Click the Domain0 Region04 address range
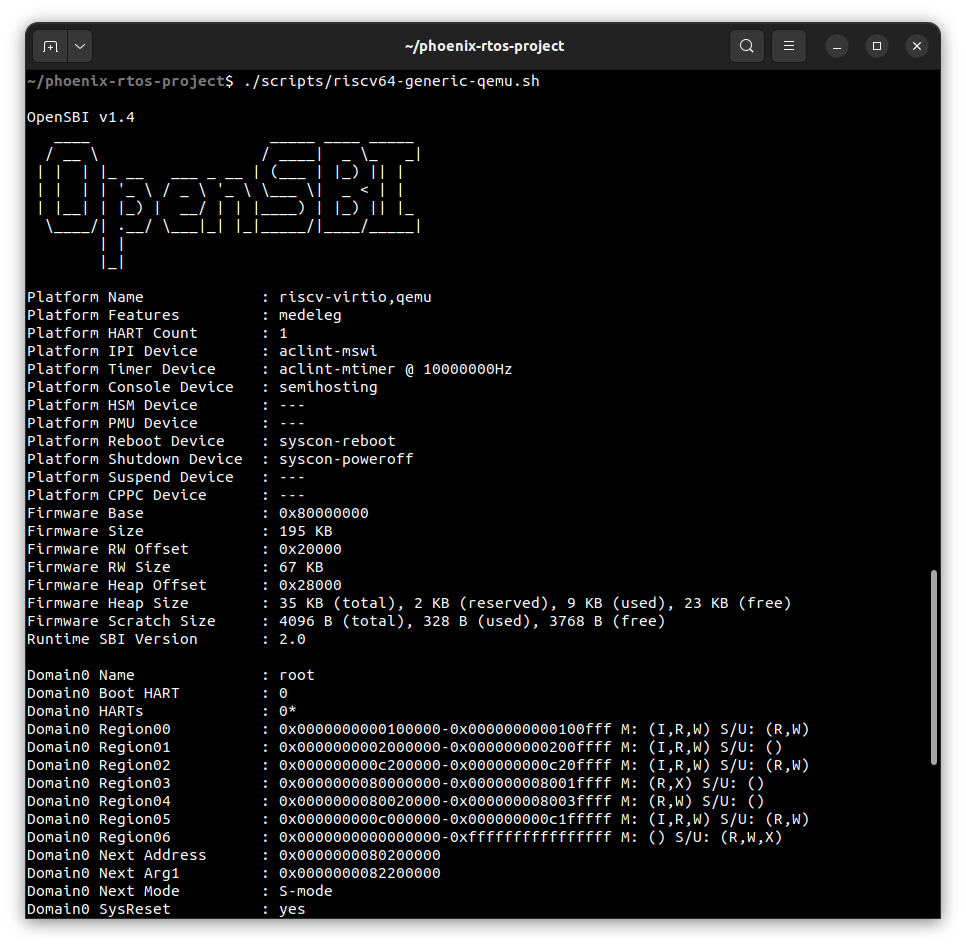 coord(445,801)
